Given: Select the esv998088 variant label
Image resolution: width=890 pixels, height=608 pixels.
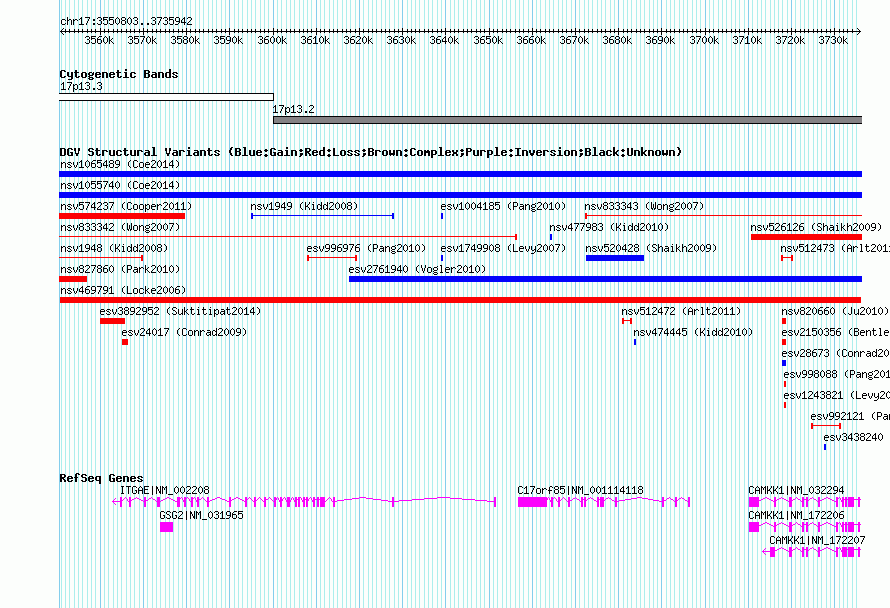Looking at the screenshot, I should (x=836, y=374).
